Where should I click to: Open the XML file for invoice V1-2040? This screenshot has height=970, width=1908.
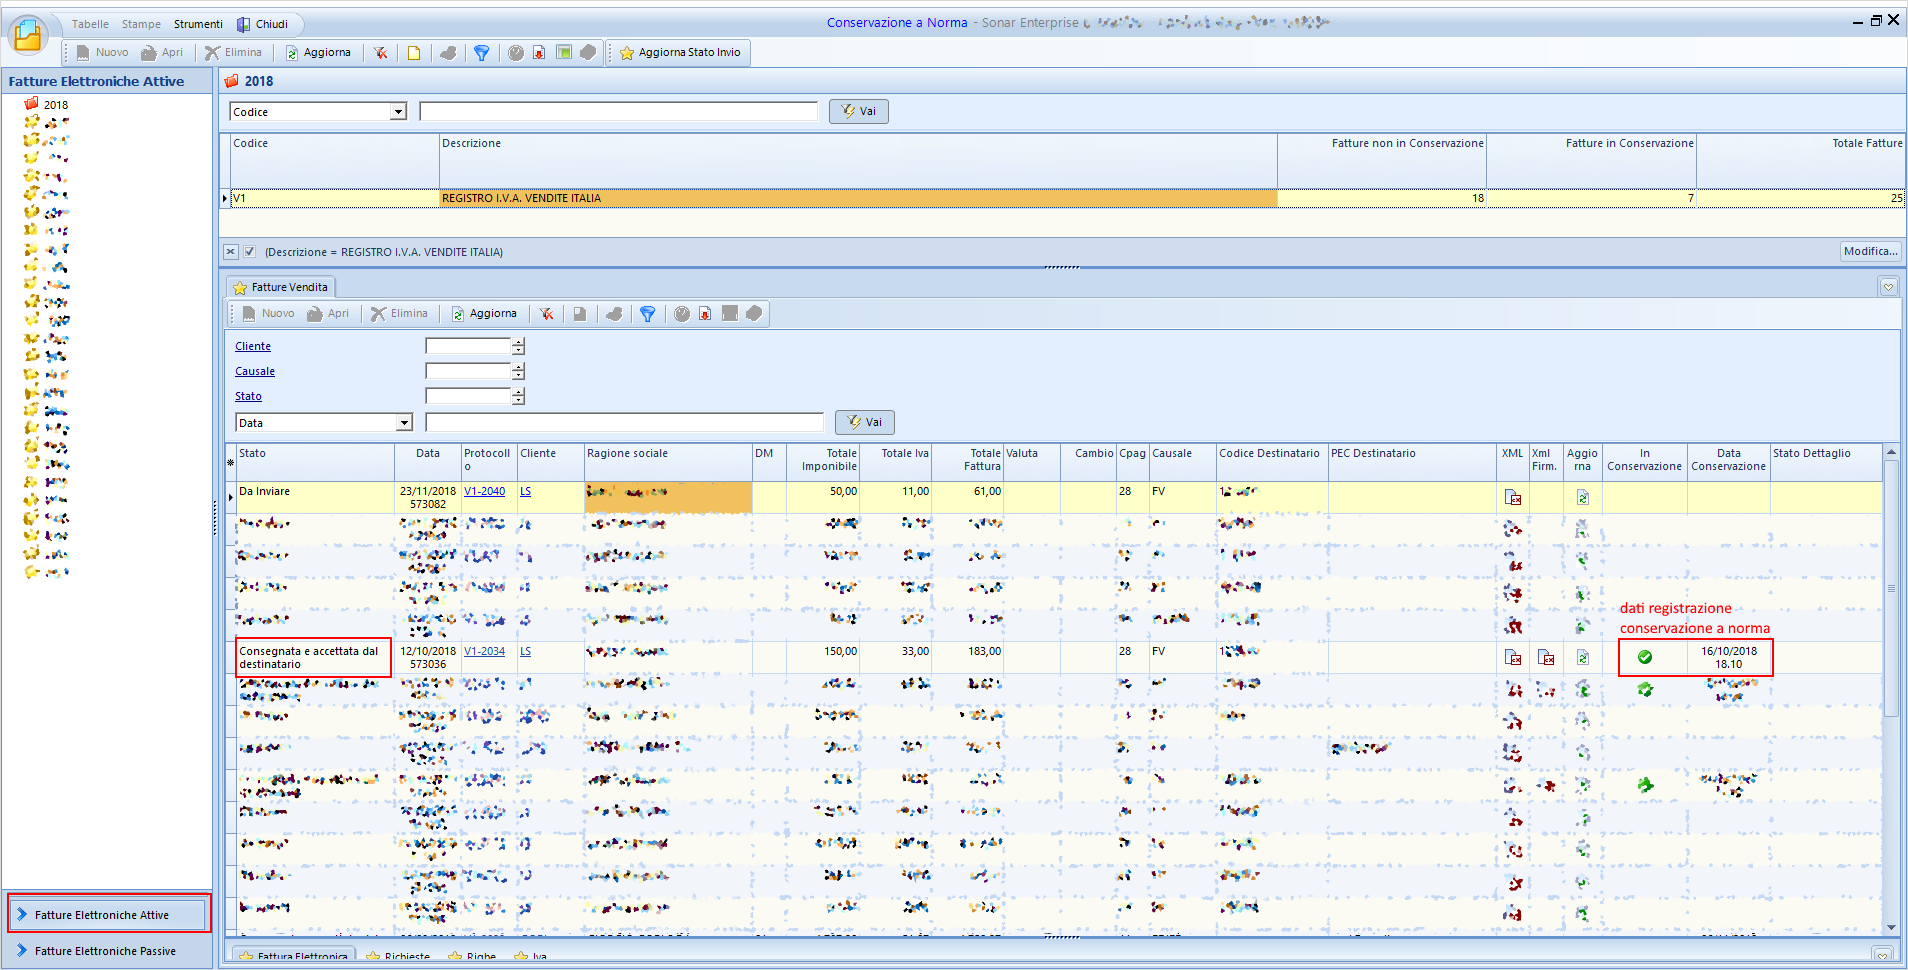(1513, 497)
